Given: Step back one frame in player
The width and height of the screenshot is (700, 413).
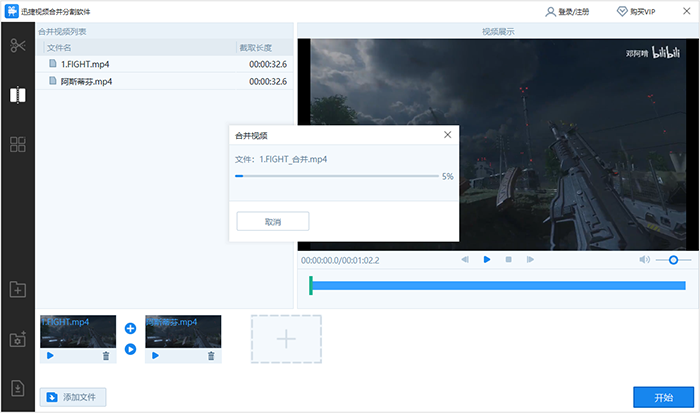Looking at the screenshot, I should pyautogui.click(x=465, y=259).
